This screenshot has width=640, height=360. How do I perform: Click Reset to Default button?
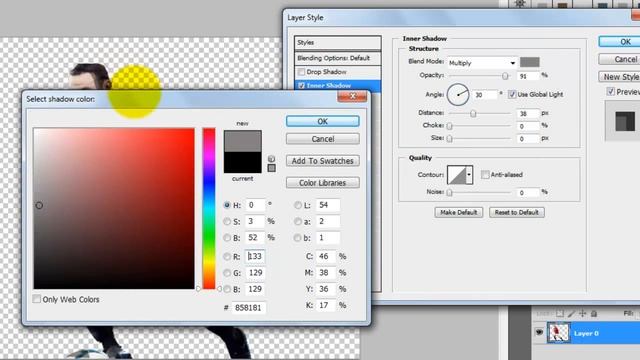[516, 212]
